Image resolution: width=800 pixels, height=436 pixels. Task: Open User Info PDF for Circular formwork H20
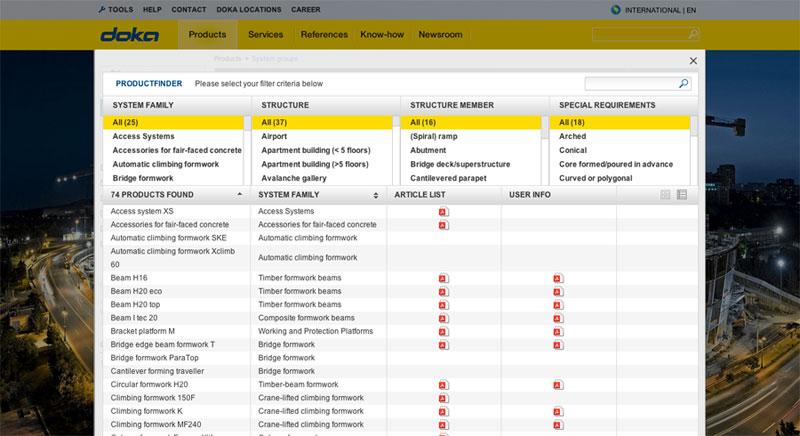558,385
